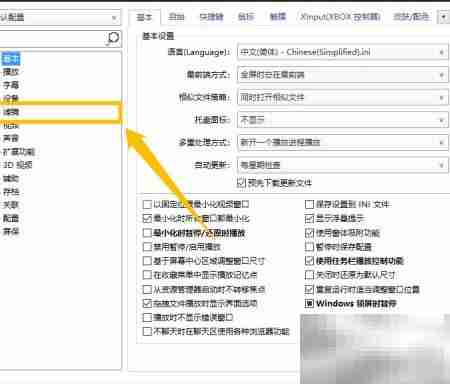Screen dimensions: 450x384
Task: Toggle 使用窗体吸附功能 checkbox
Action: click(309, 233)
